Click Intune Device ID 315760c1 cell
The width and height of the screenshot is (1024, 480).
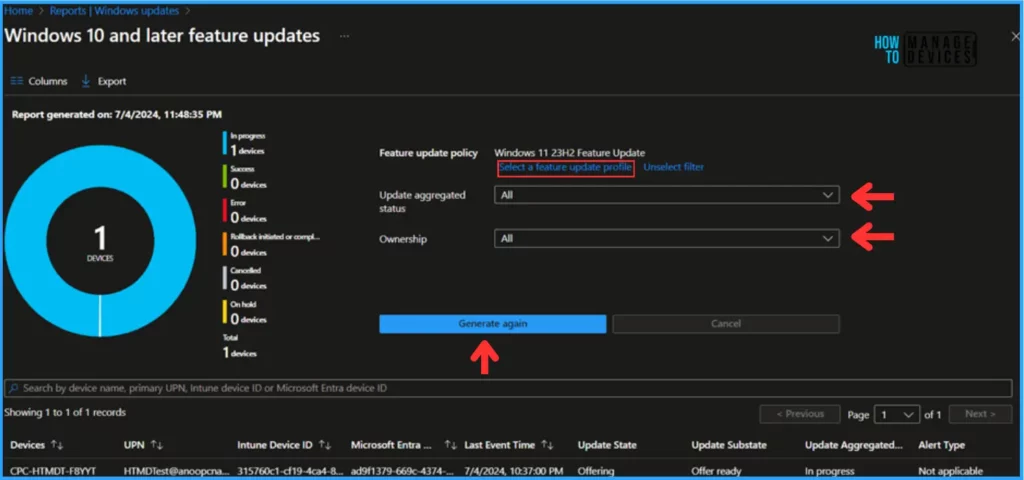point(291,471)
